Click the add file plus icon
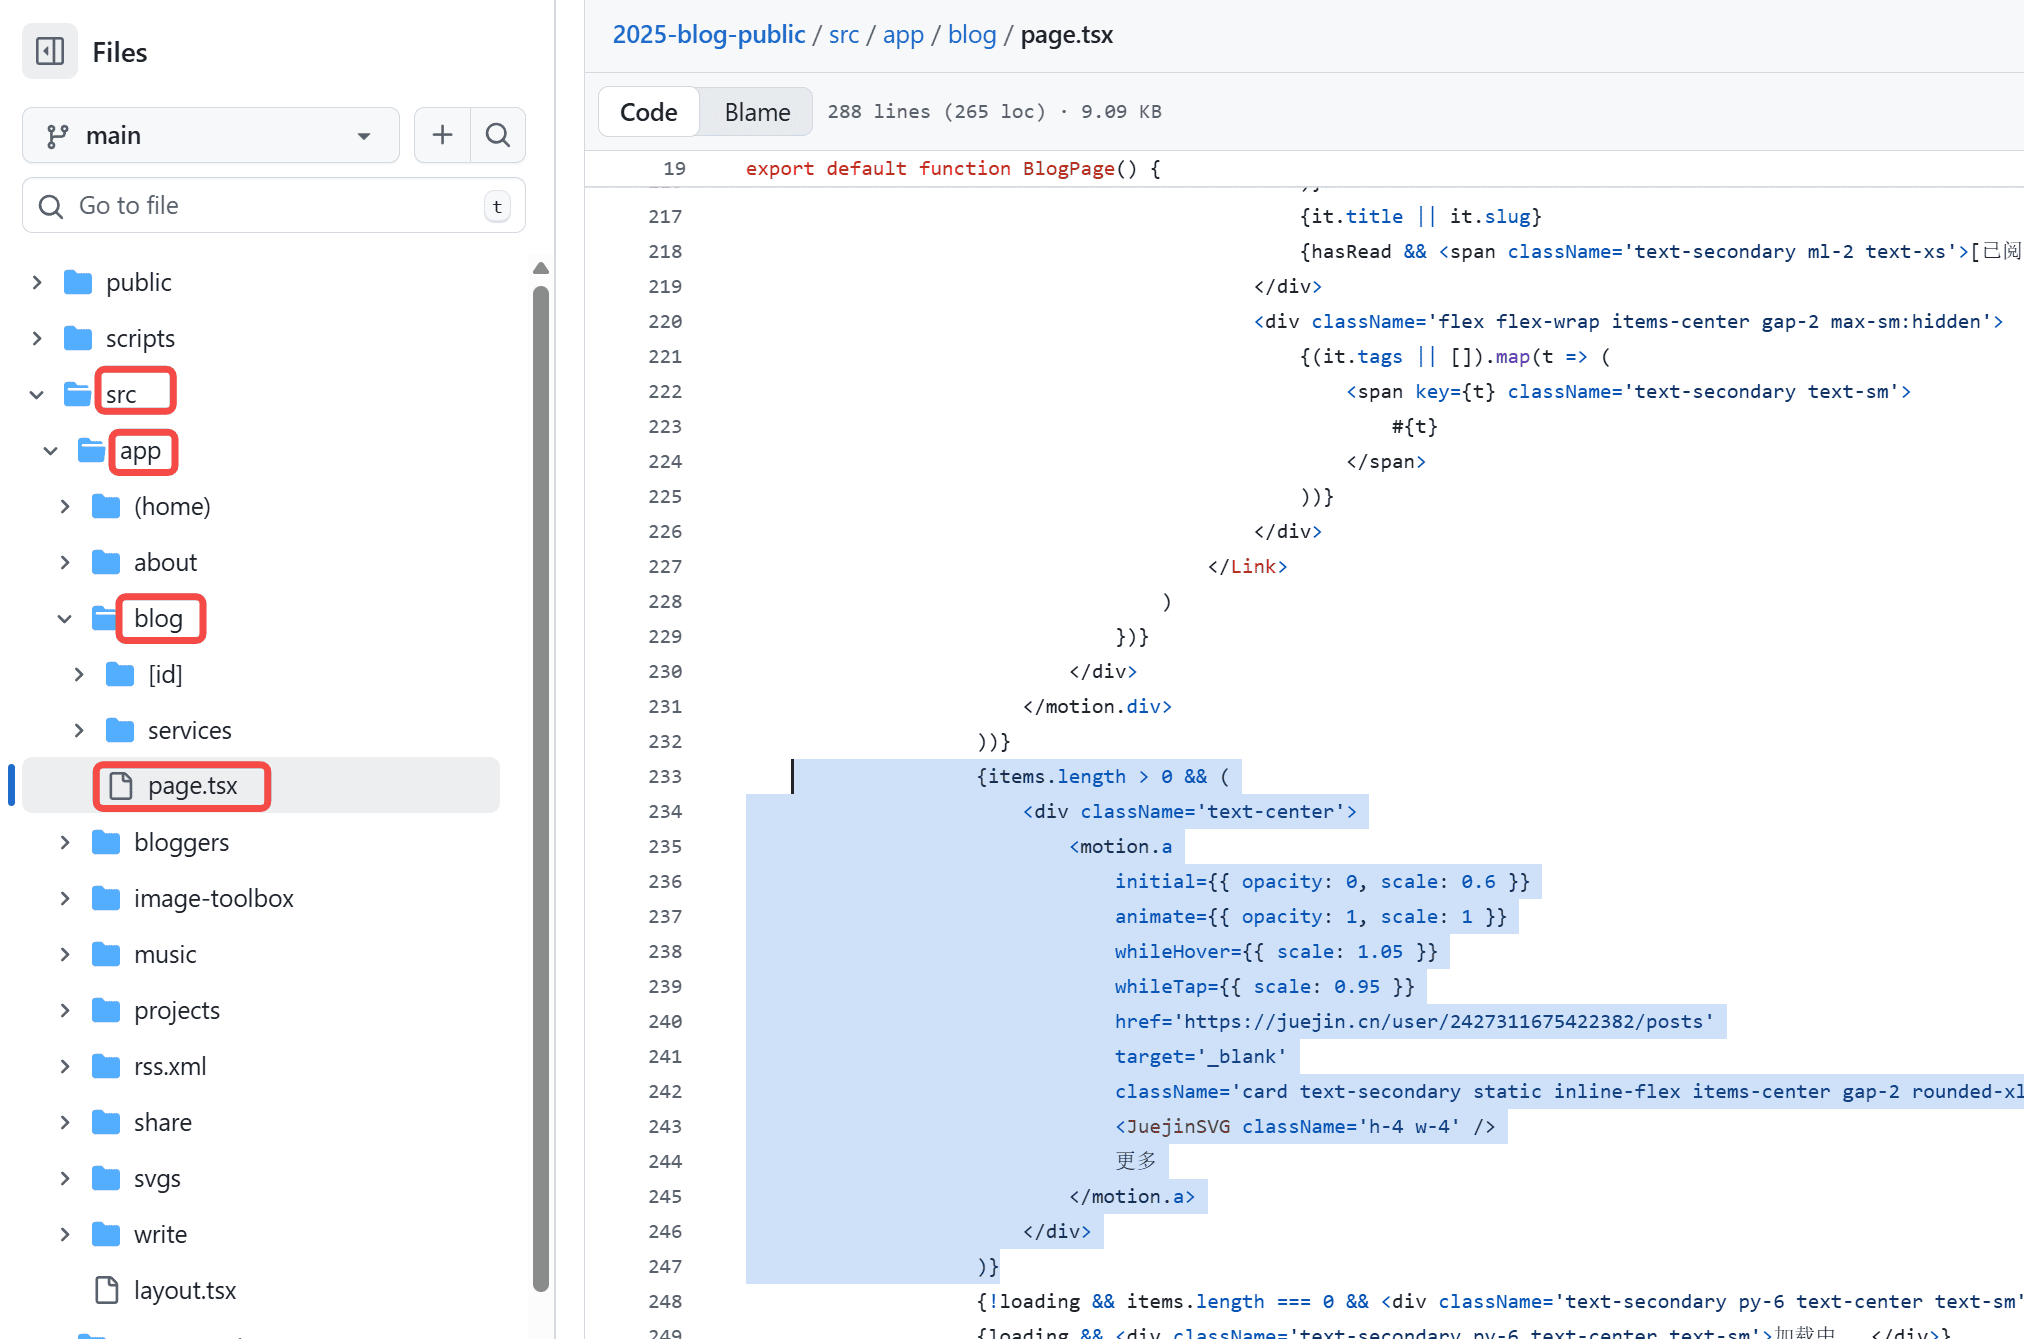Viewport: 2024px width, 1339px height. [442, 135]
